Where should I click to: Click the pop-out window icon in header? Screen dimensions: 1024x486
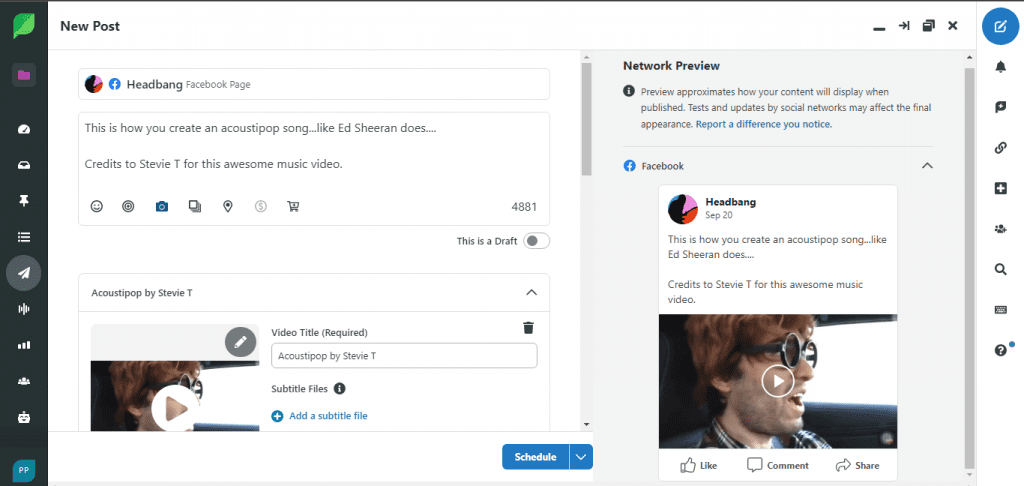click(x=928, y=26)
